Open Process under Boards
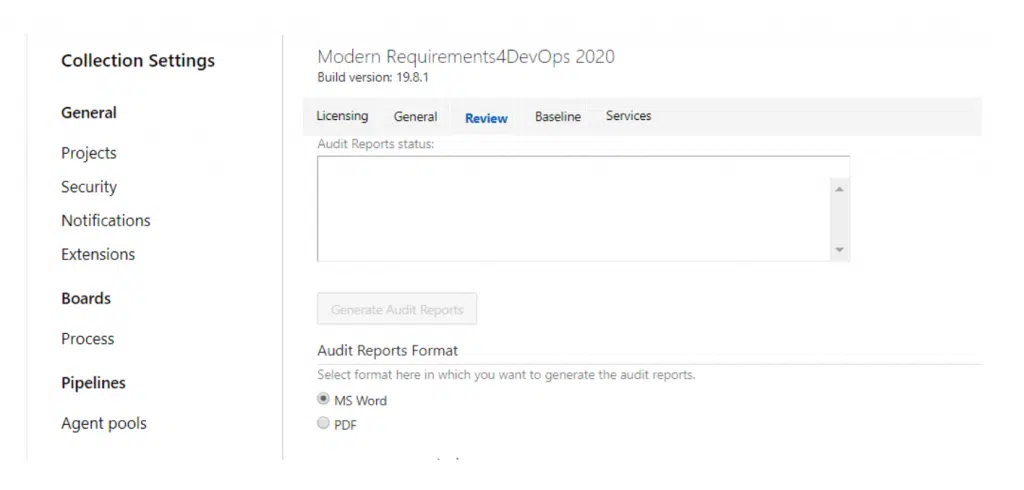This screenshot has height=490, width=1024. (x=88, y=339)
